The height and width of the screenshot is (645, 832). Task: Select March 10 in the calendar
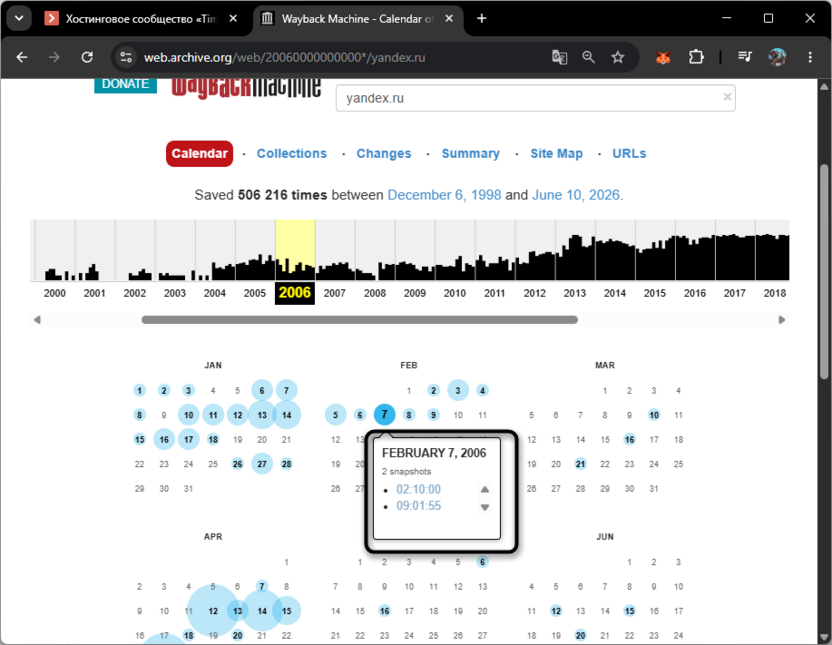pos(654,415)
